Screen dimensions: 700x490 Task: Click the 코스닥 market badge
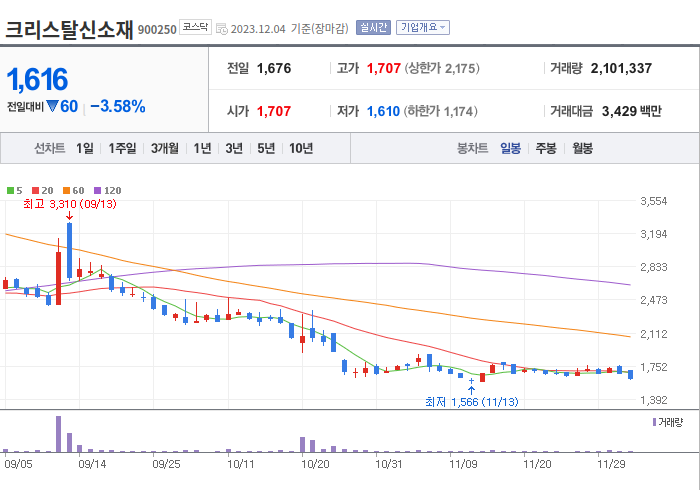(x=195, y=27)
